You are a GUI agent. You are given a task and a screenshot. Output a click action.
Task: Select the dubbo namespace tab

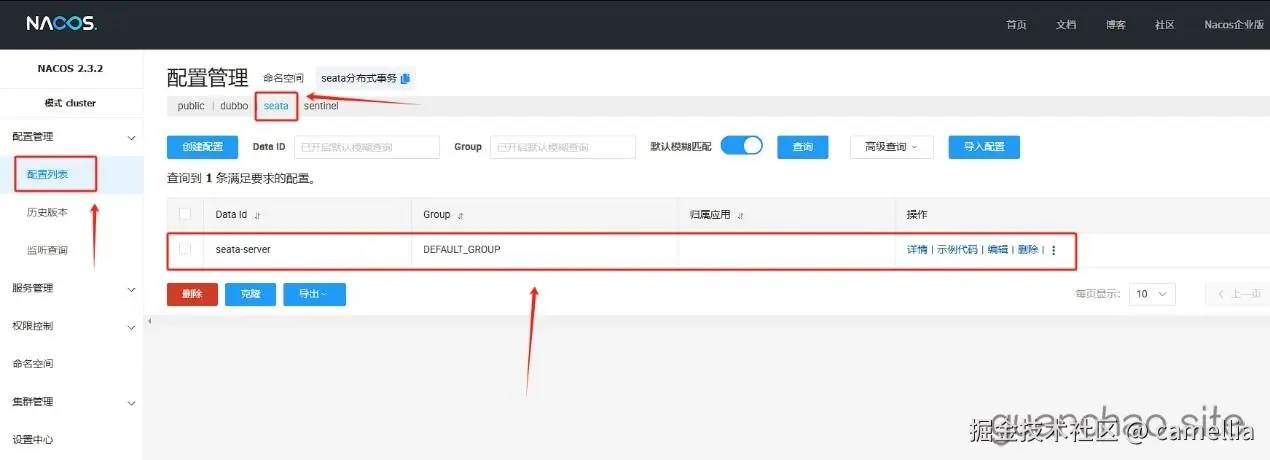[x=234, y=106]
